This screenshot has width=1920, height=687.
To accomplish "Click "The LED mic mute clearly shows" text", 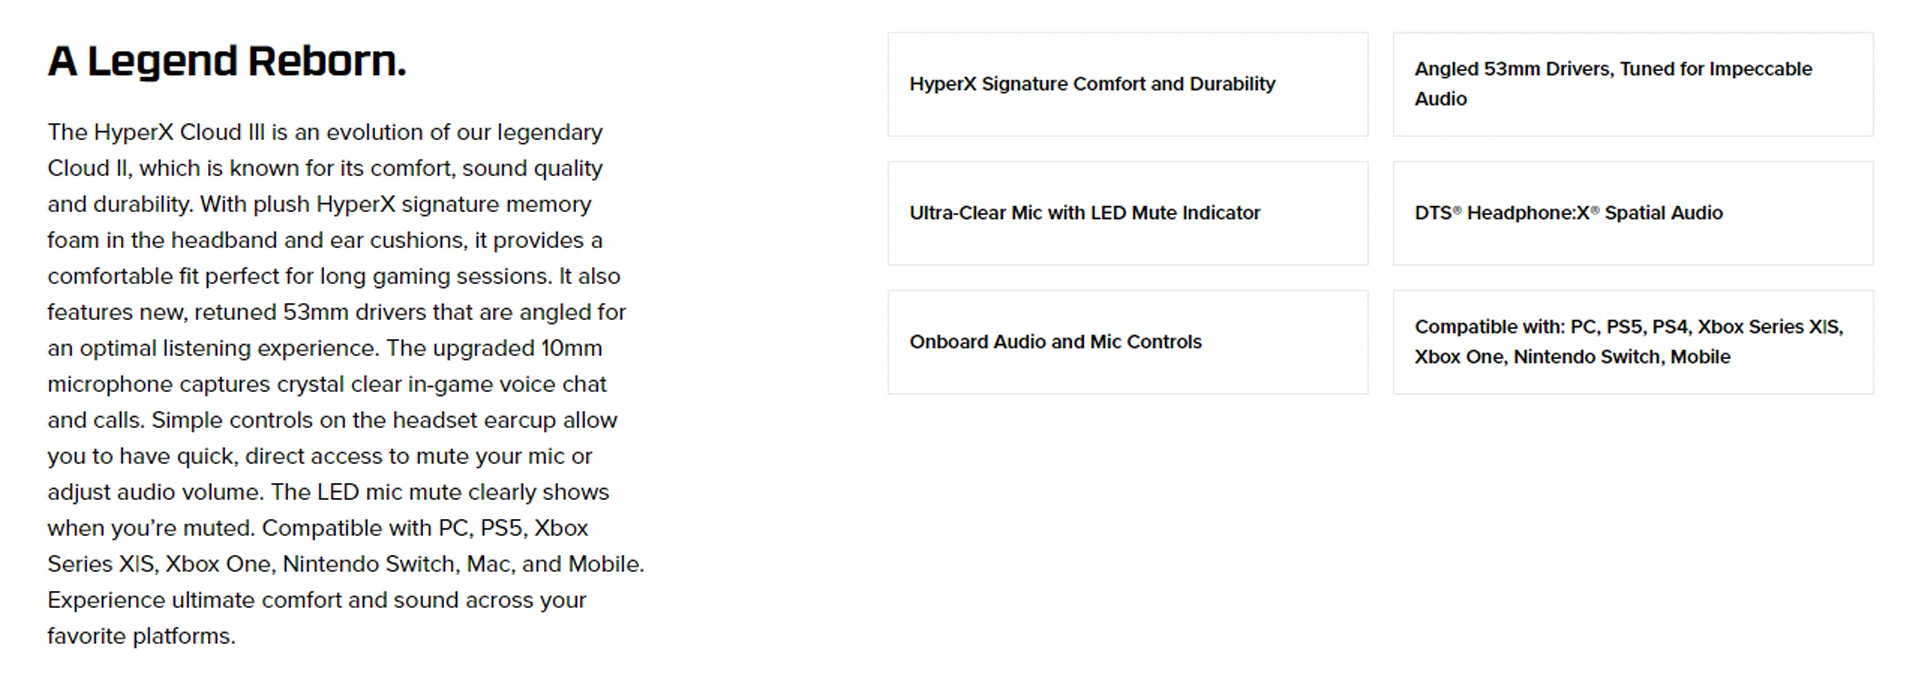I will tap(440, 492).
